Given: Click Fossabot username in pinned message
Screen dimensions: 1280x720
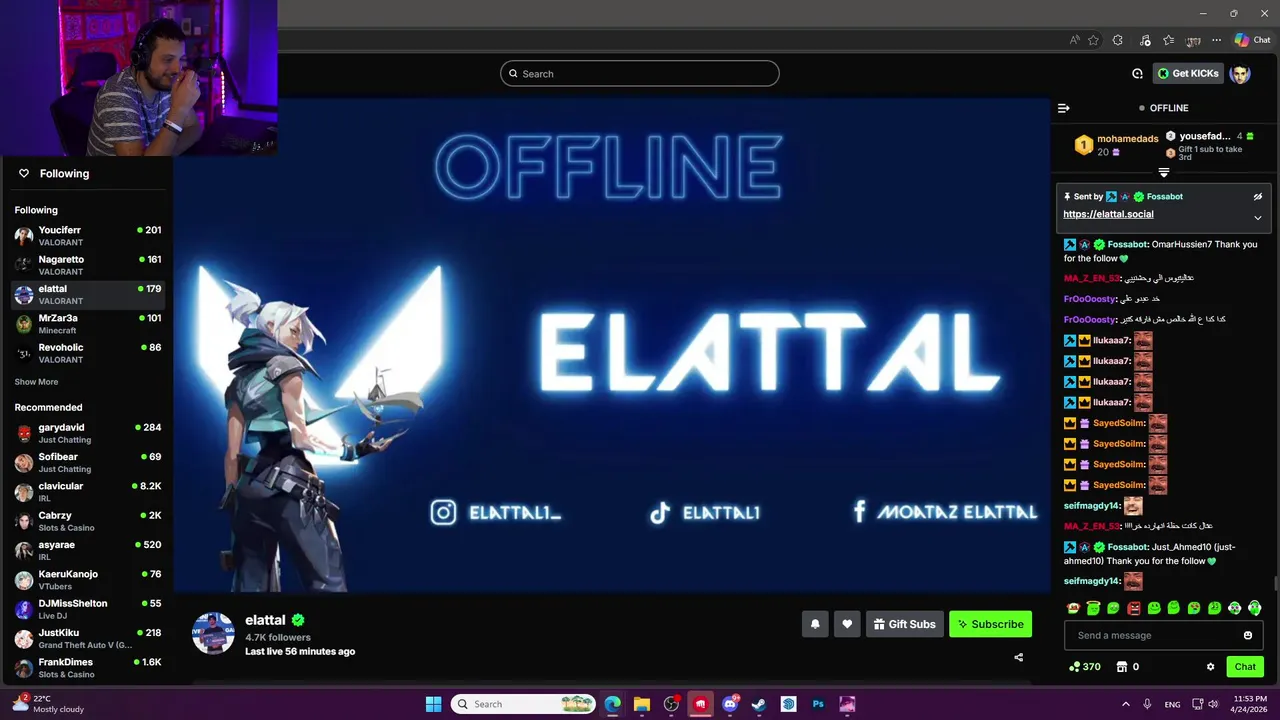Looking at the screenshot, I should pyautogui.click(x=1165, y=197).
